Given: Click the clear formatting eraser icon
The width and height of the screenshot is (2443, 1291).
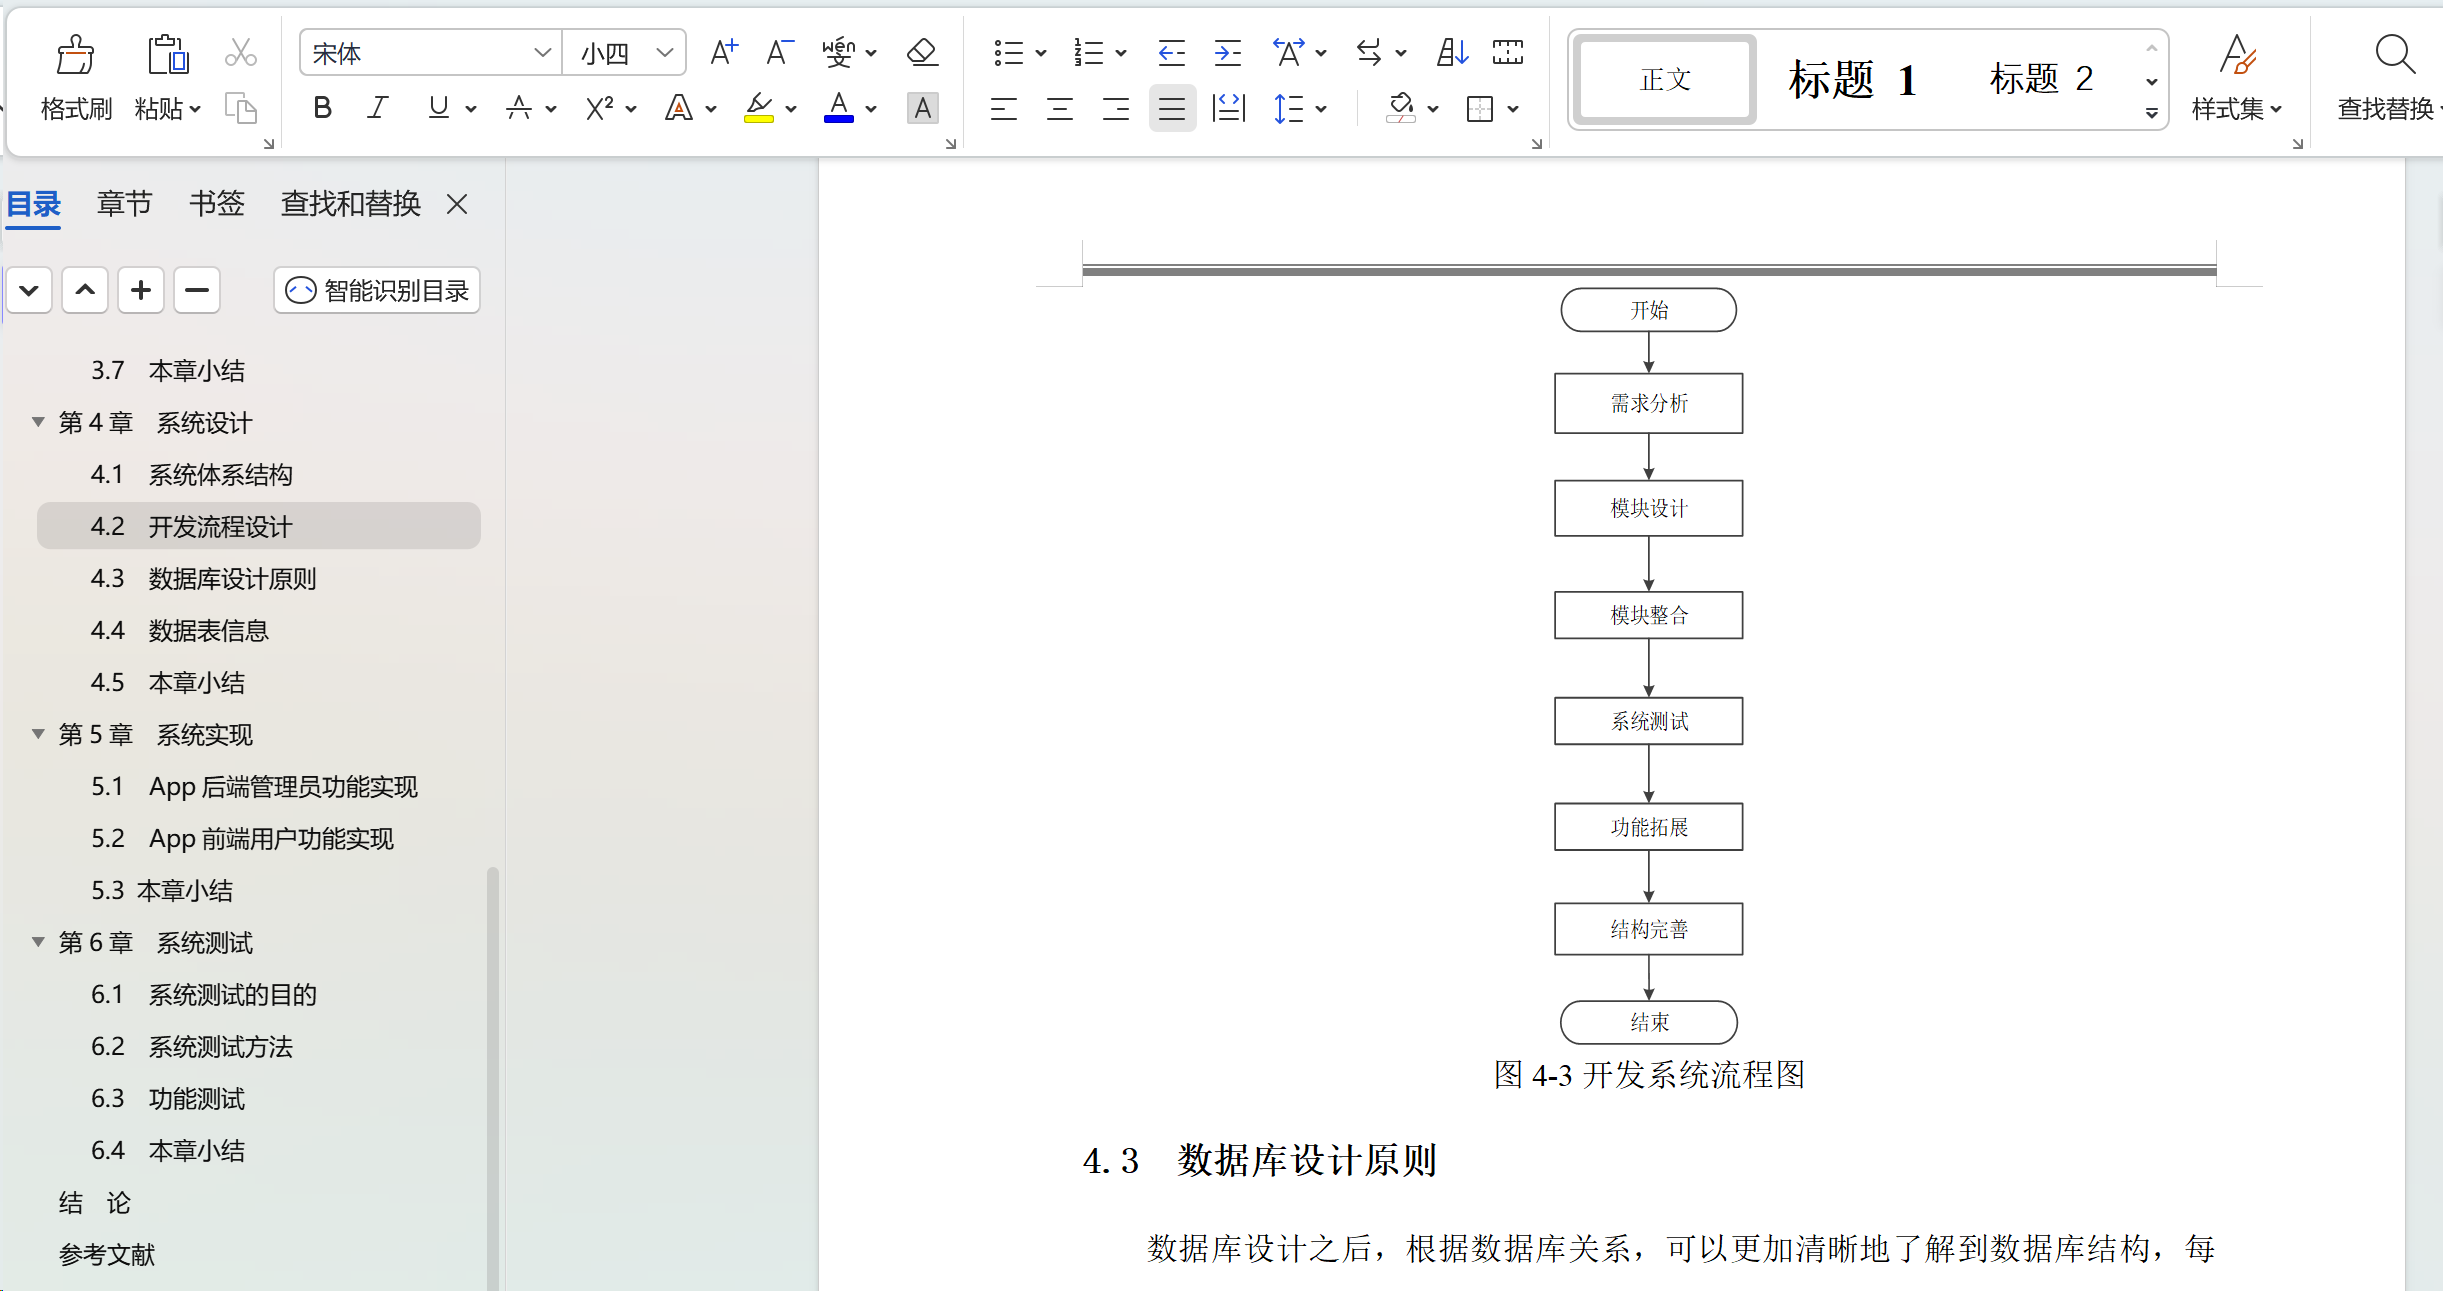Looking at the screenshot, I should 922,52.
